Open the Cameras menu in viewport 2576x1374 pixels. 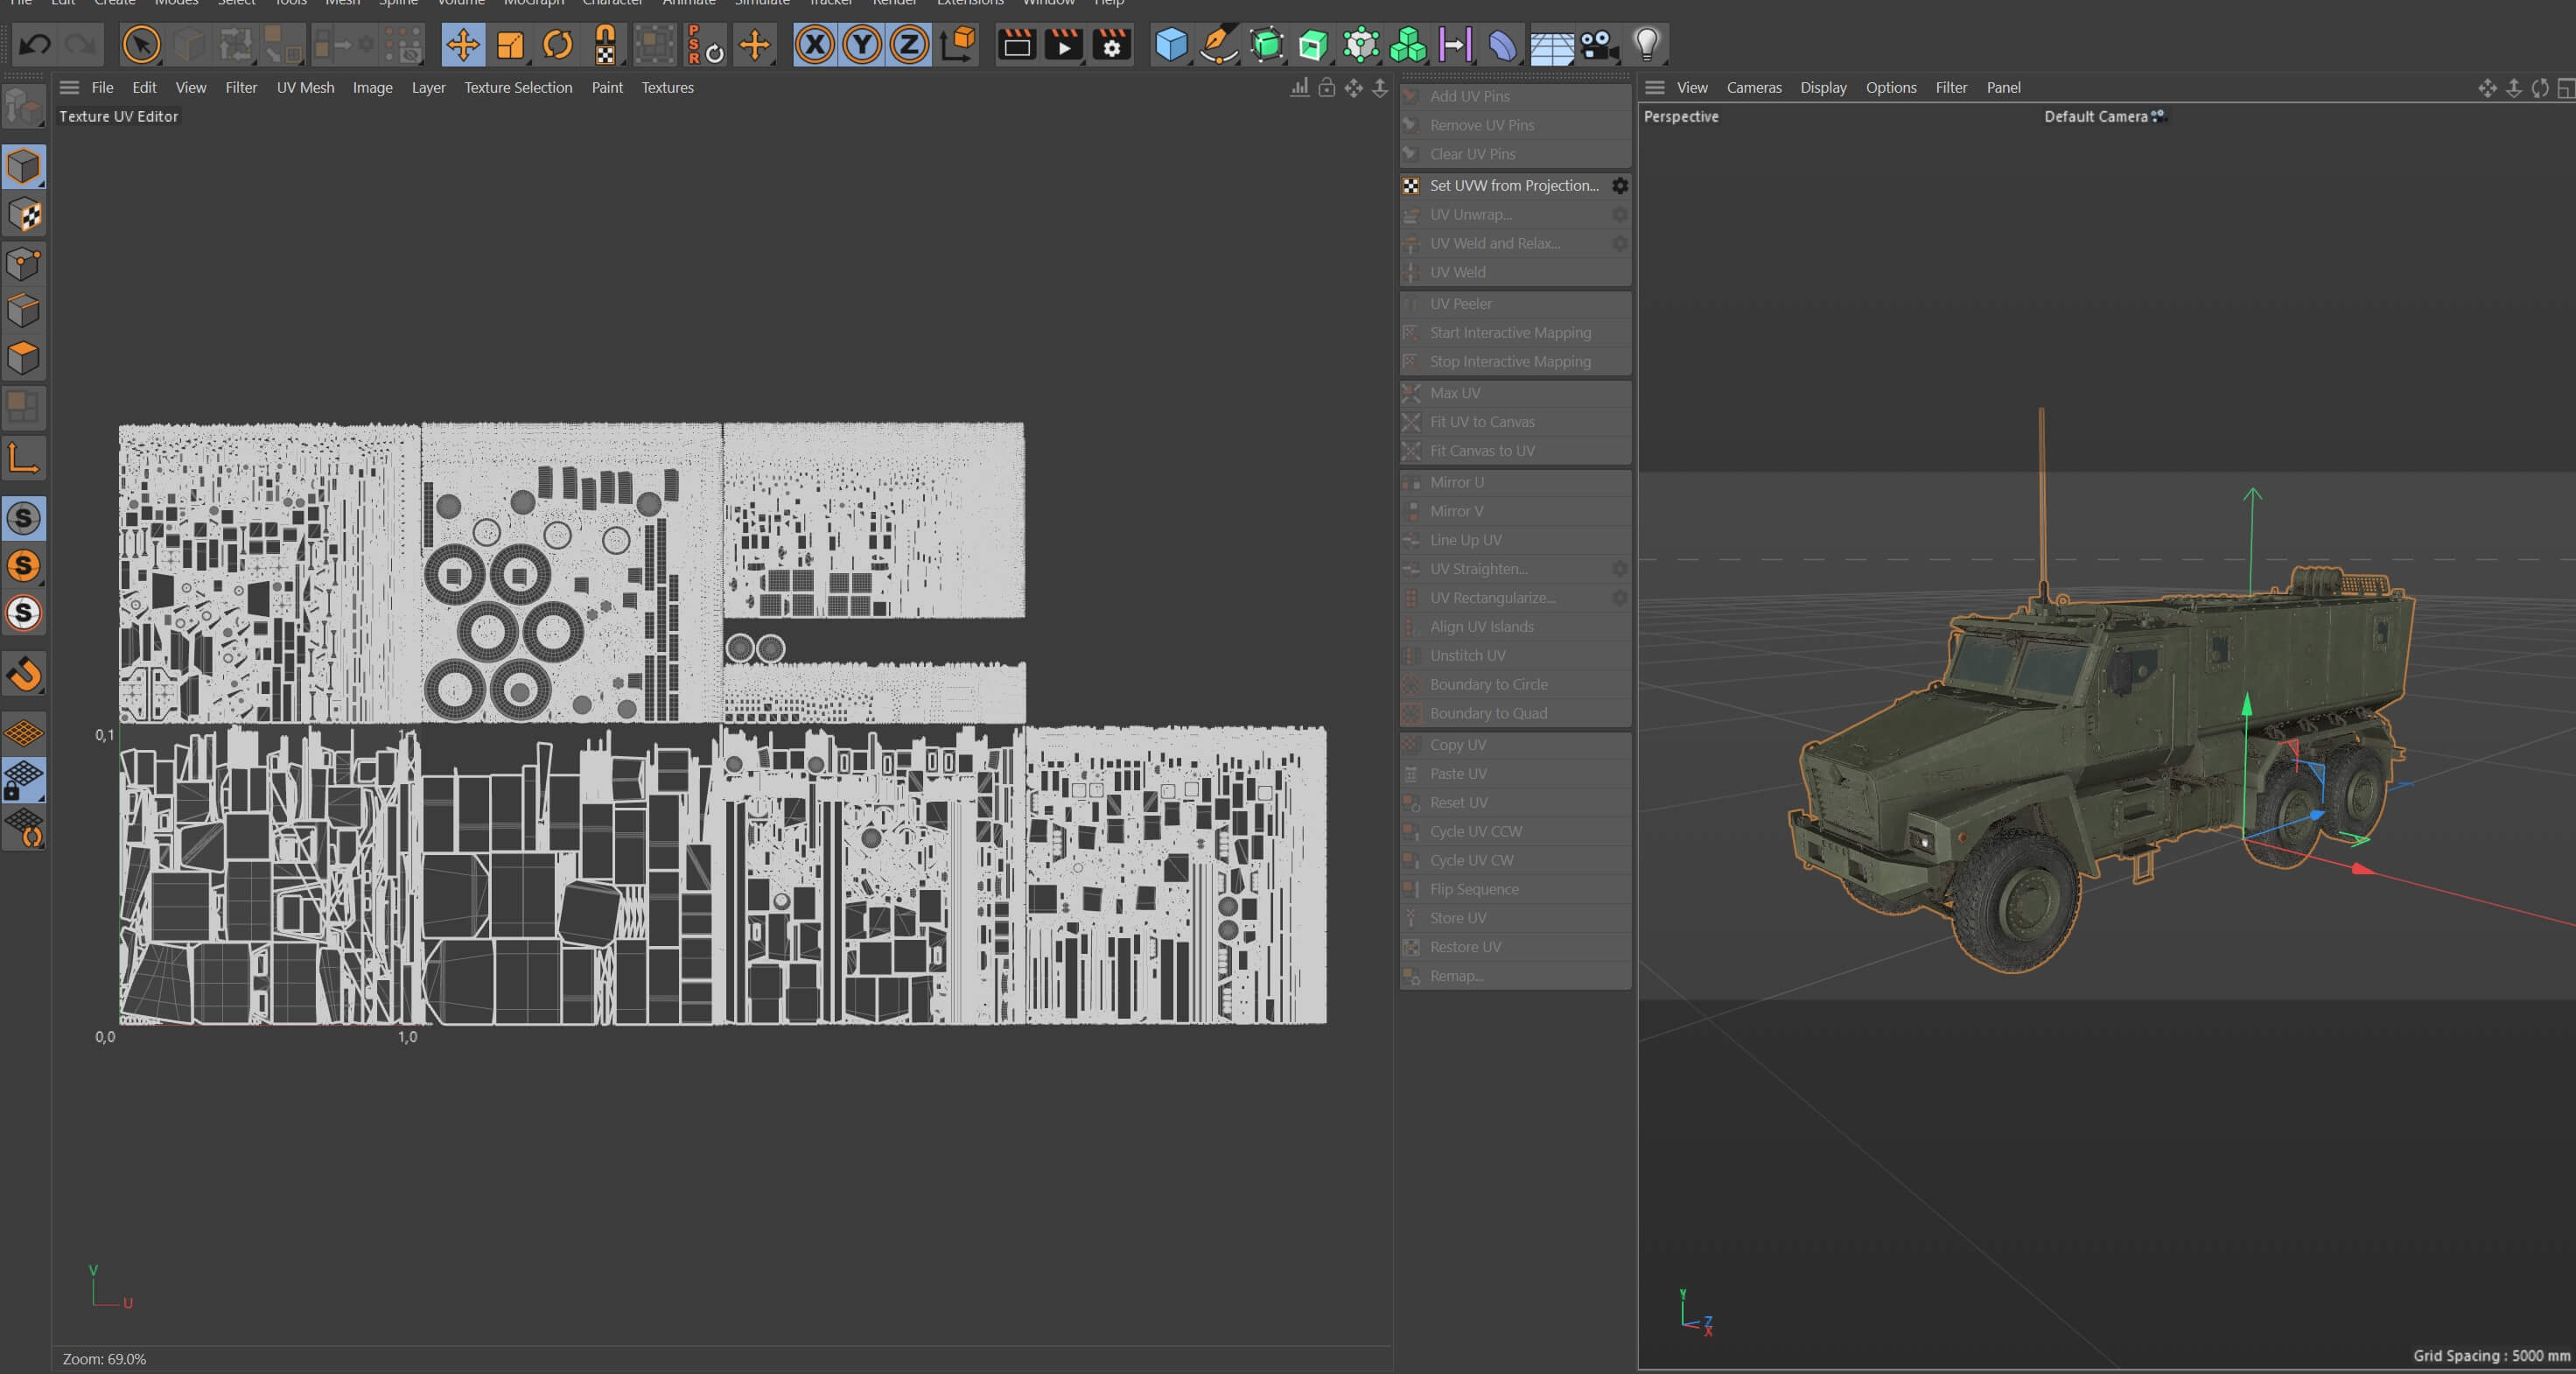coord(1753,88)
